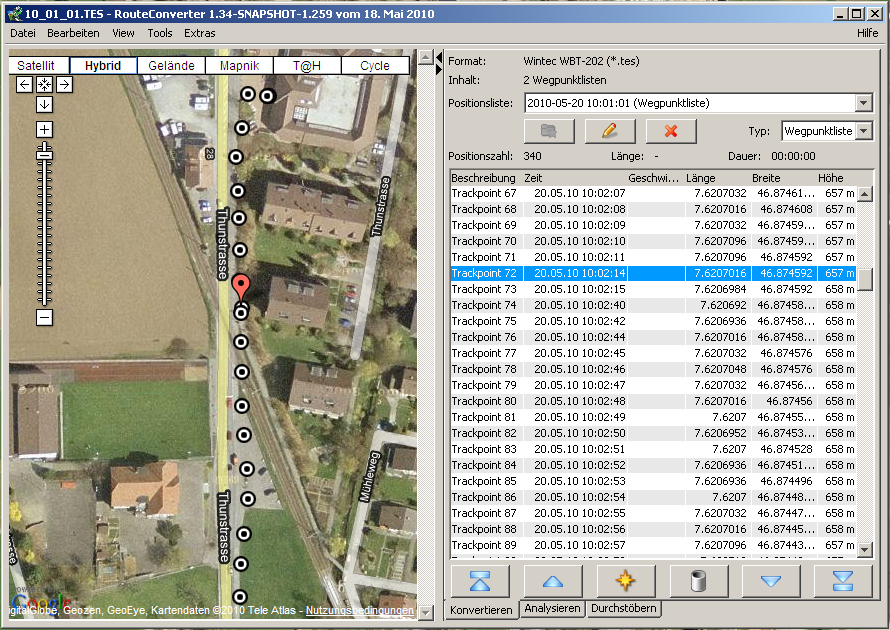This screenshot has height=630, width=890.
Task: Click the move-to-top positions button
Action: pos(481,581)
